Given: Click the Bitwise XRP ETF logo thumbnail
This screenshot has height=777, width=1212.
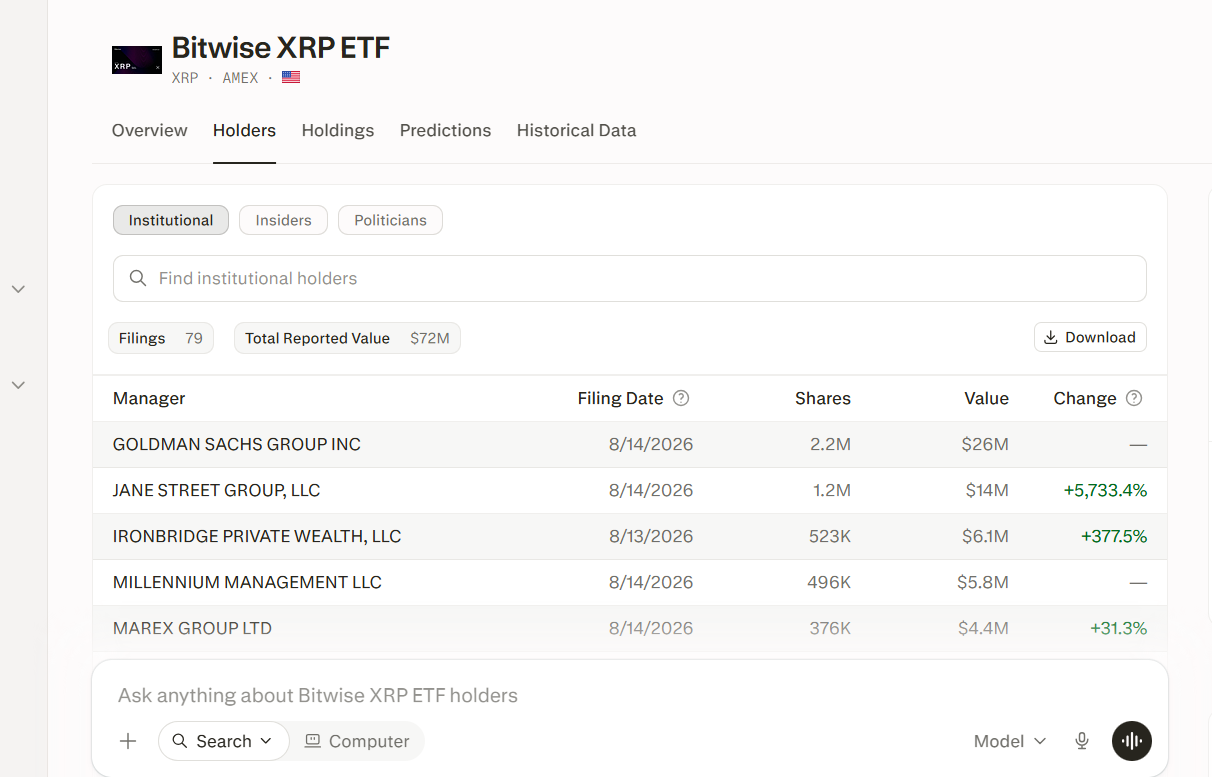Looking at the screenshot, I should [137, 59].
